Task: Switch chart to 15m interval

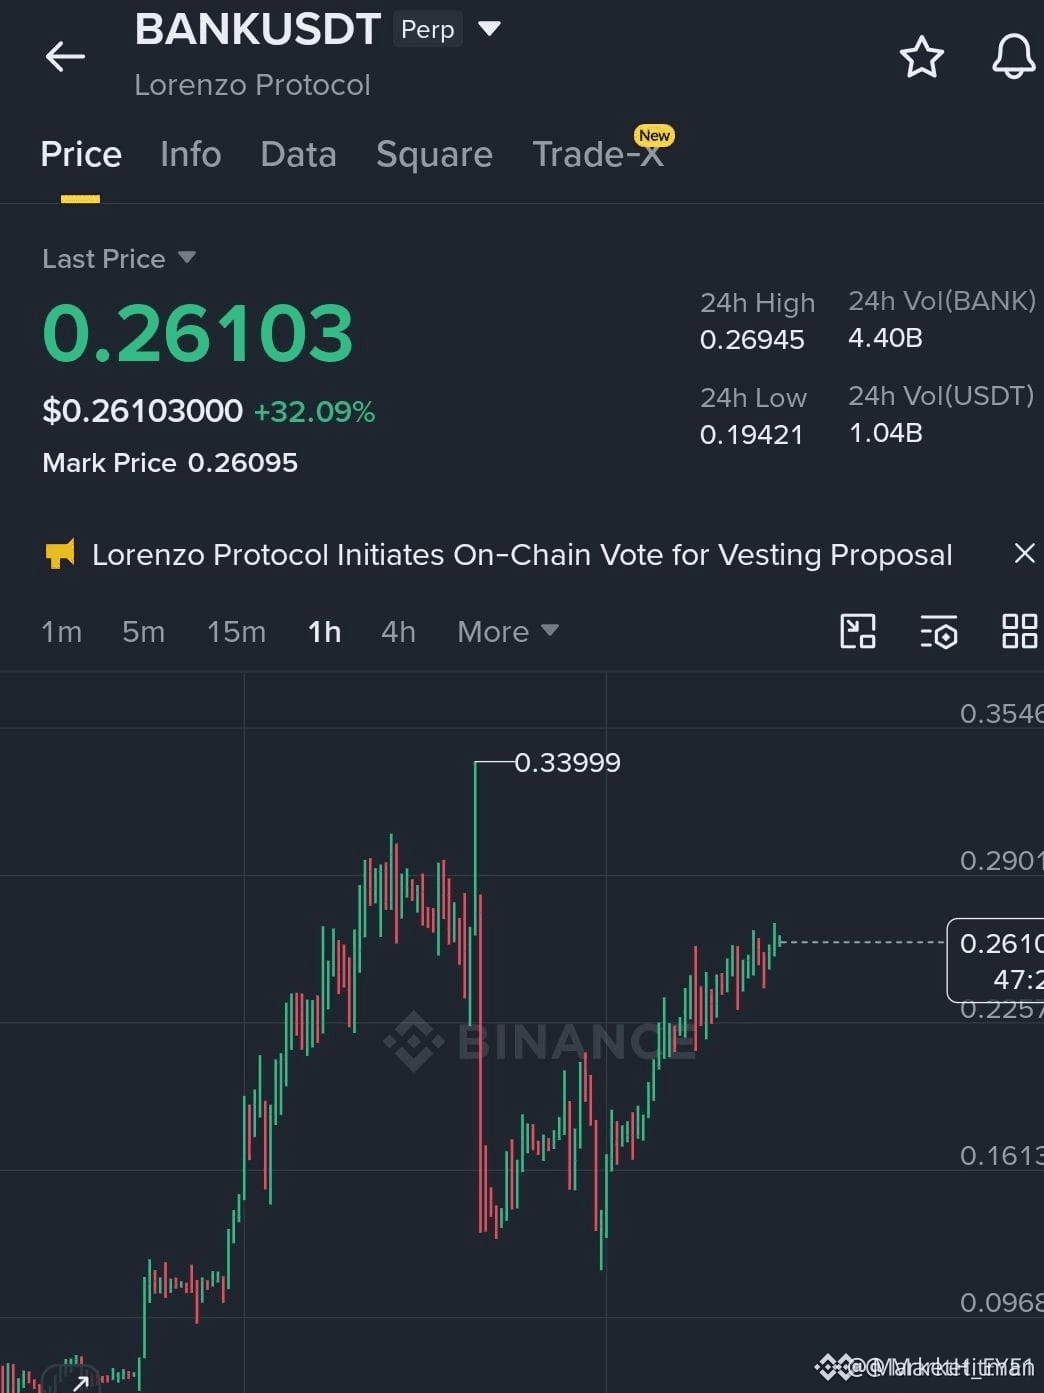Action: [x=236, y=632]
